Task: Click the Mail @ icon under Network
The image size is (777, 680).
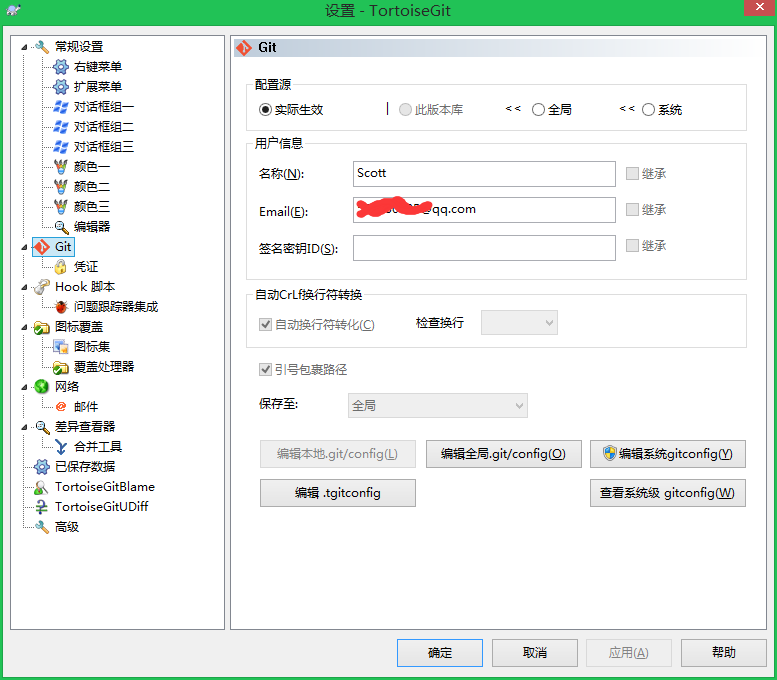Action: click(x=61, y=407)
